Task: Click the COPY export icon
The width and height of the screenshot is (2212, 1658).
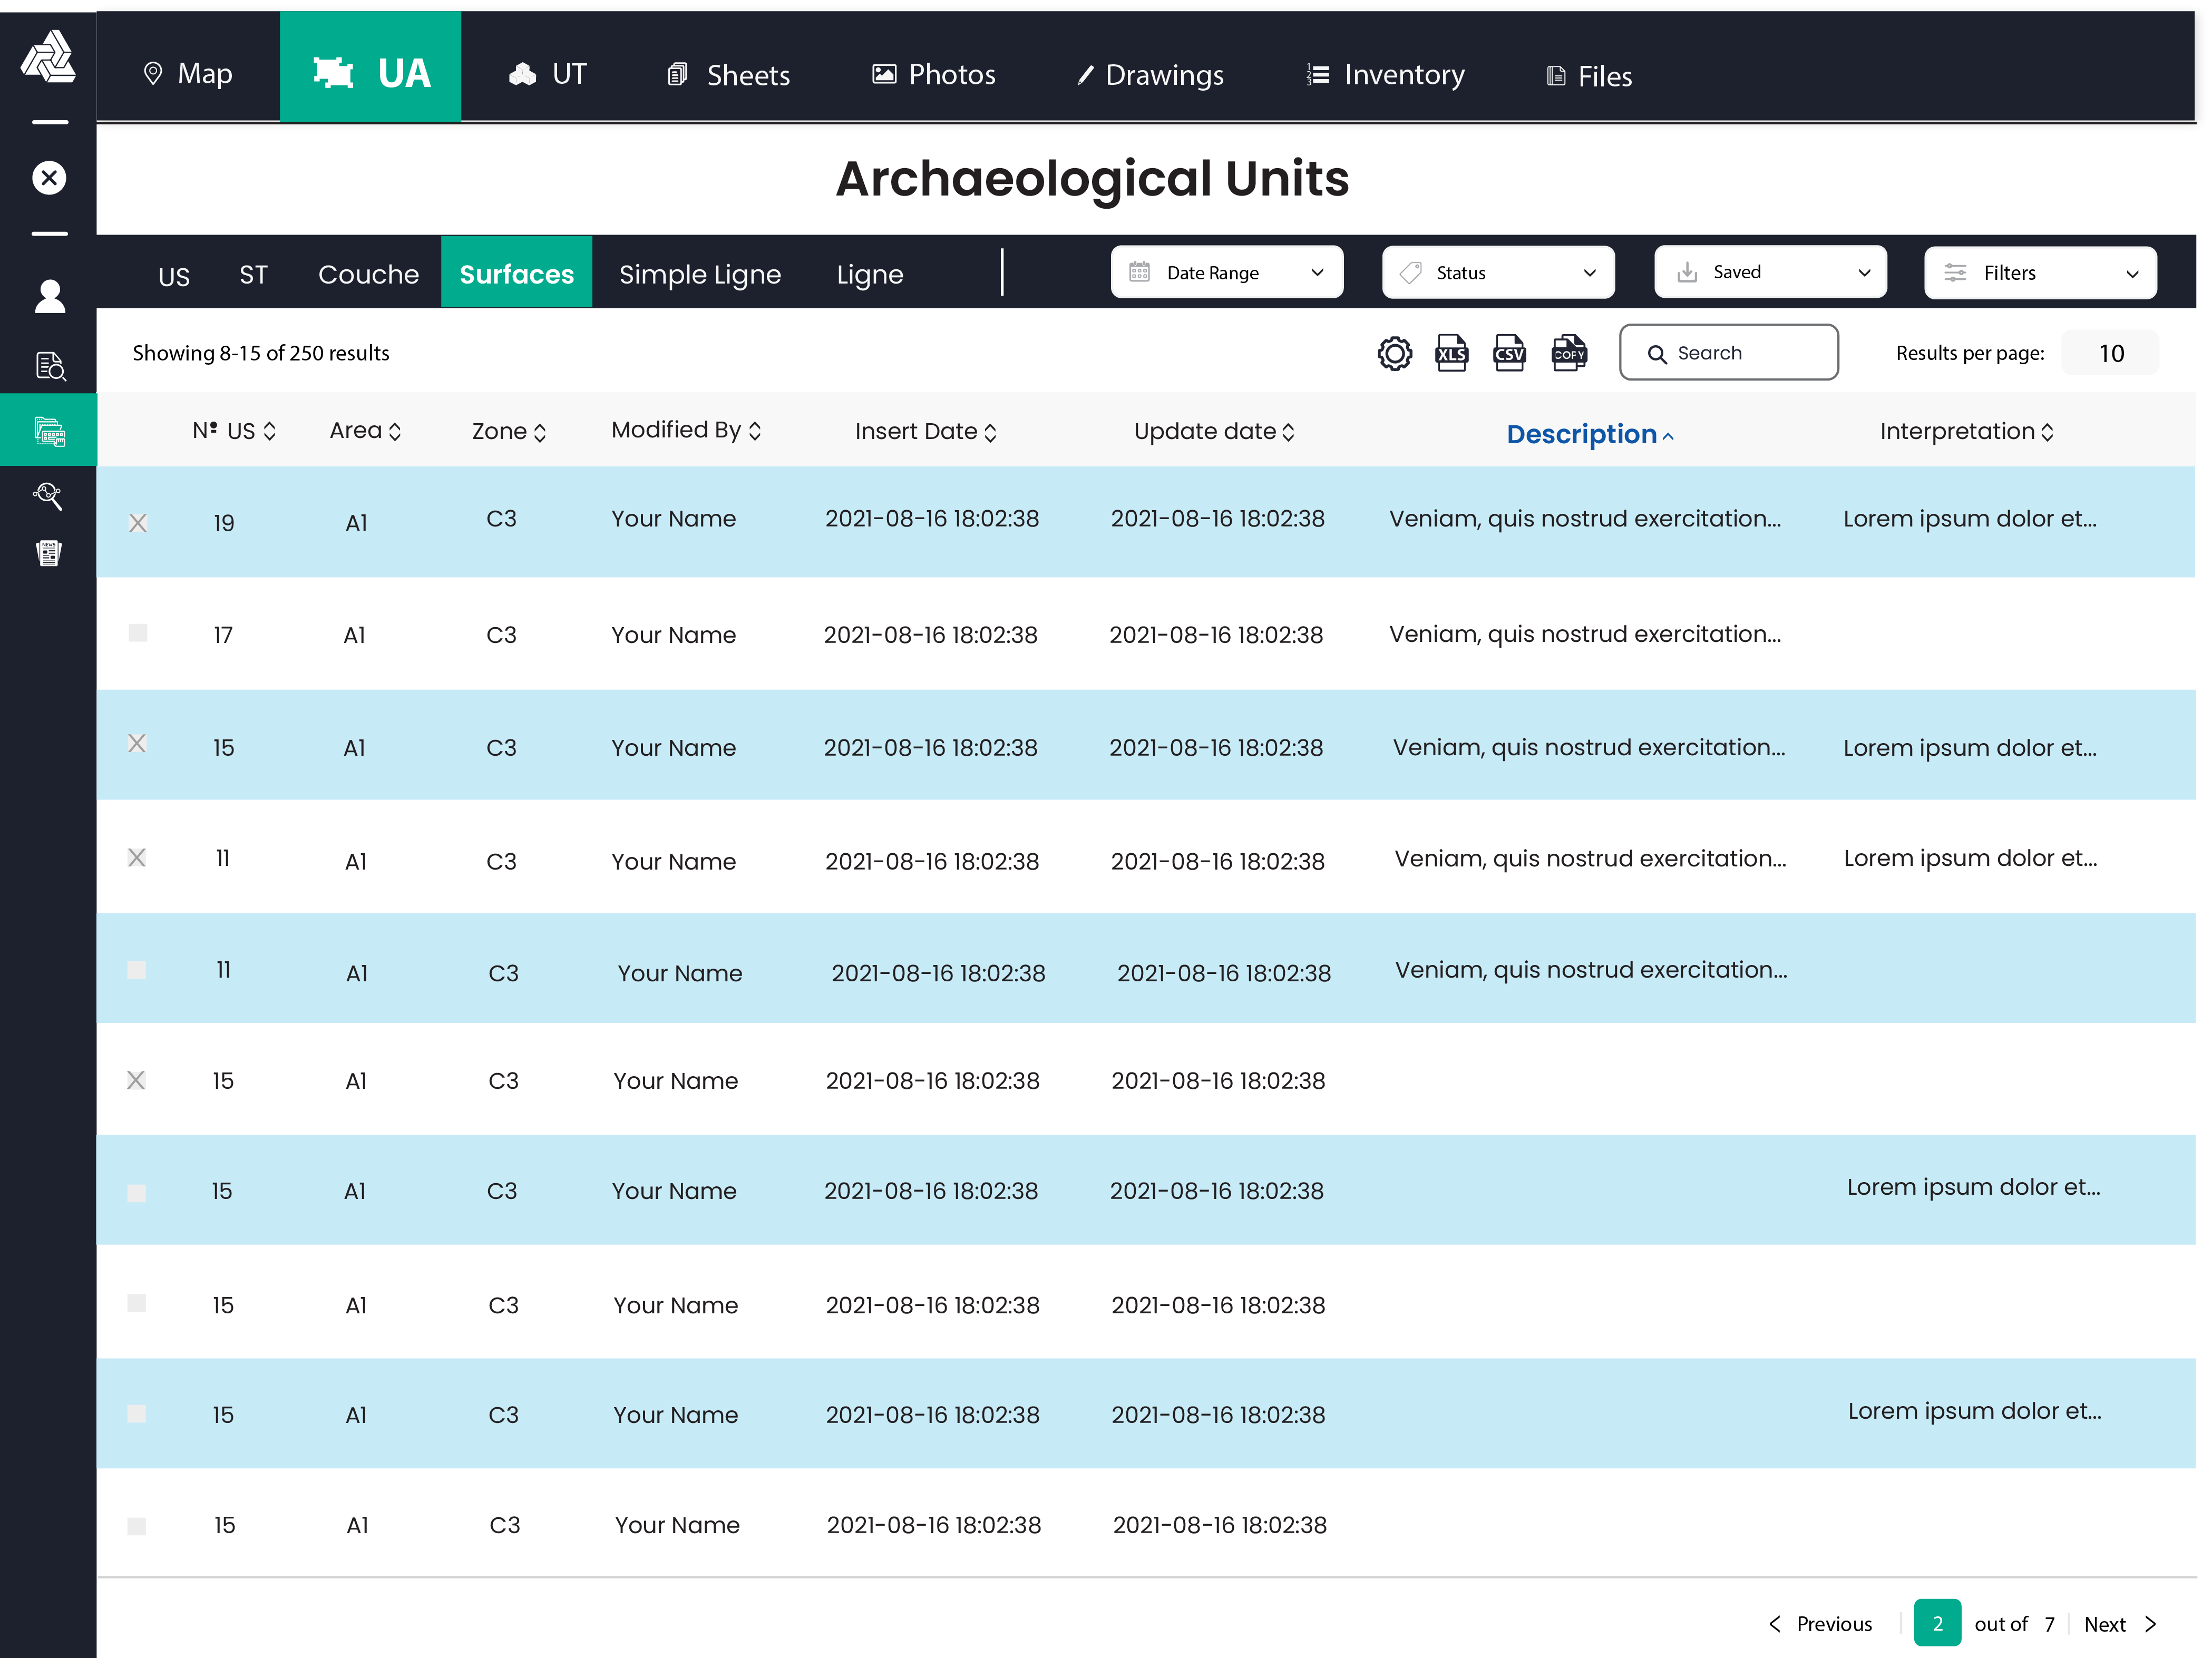Action: point(1568,353)
